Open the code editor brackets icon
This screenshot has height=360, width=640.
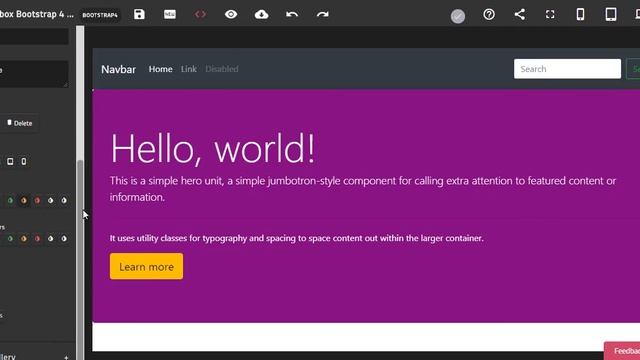[200, 14]
